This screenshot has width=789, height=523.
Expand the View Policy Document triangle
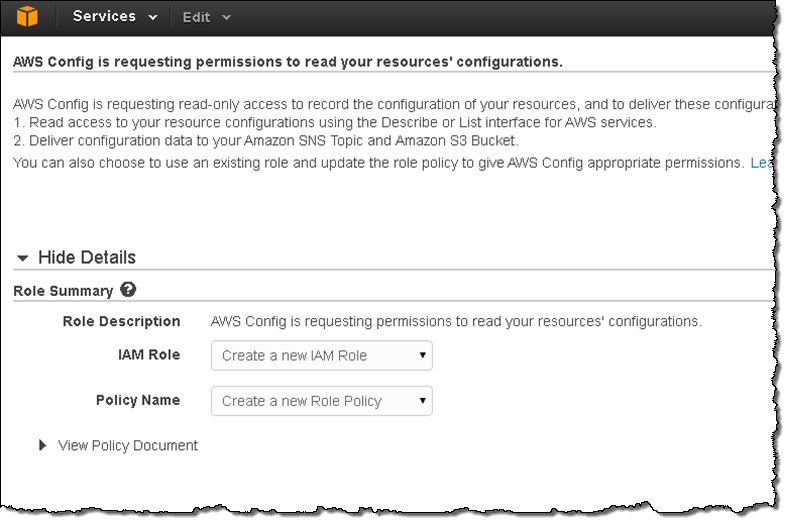43,445
